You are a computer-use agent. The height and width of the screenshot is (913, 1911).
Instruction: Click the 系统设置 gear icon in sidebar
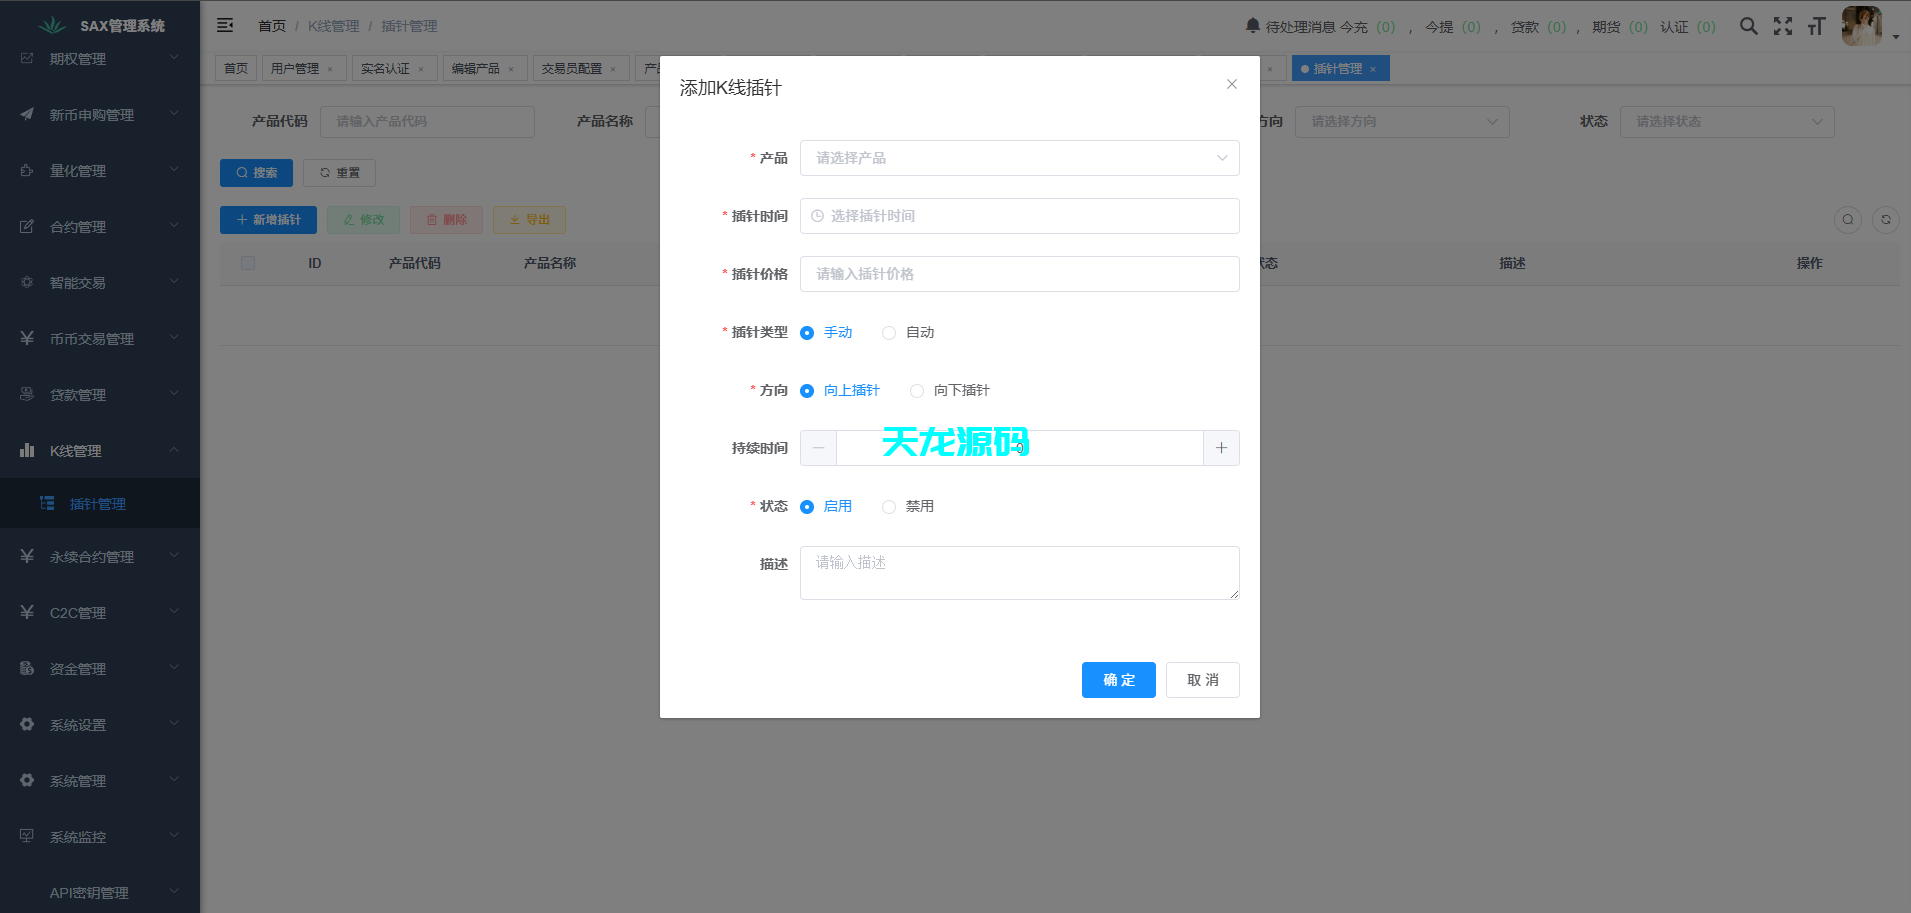click(x=27, y=724)
